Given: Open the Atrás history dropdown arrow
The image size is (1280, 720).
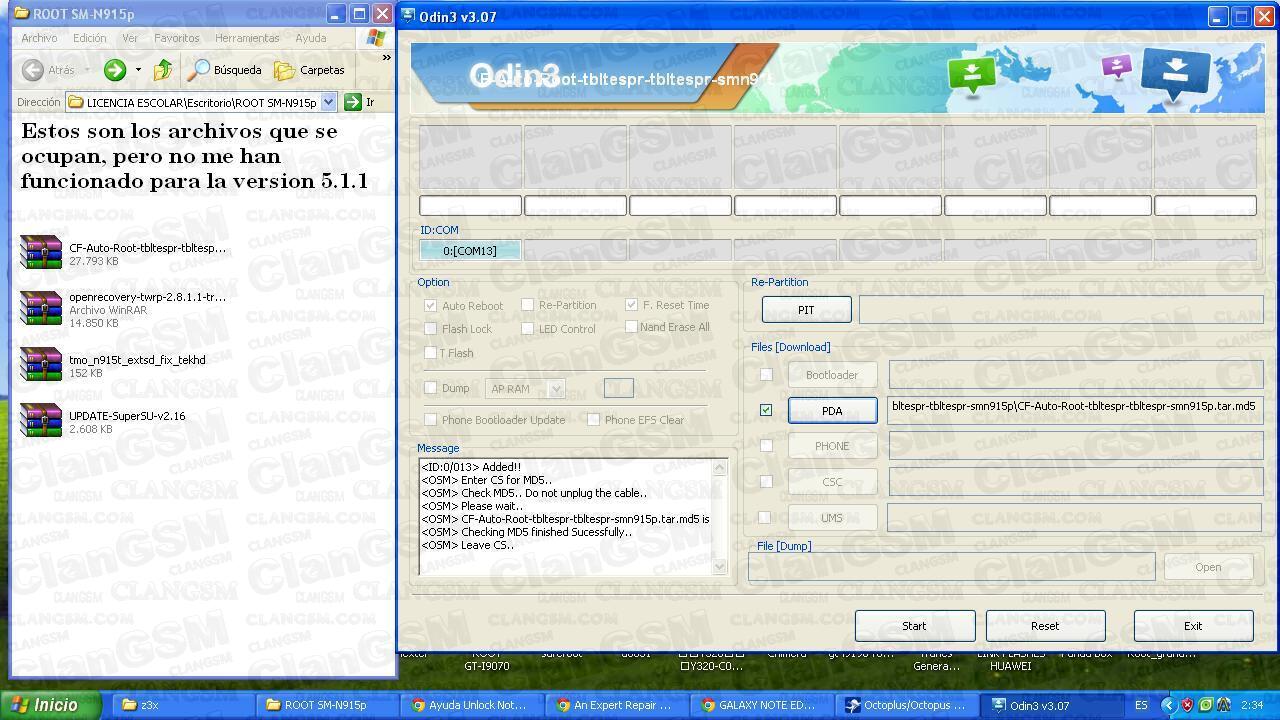Looking at the screenshot, I should 87,70.
